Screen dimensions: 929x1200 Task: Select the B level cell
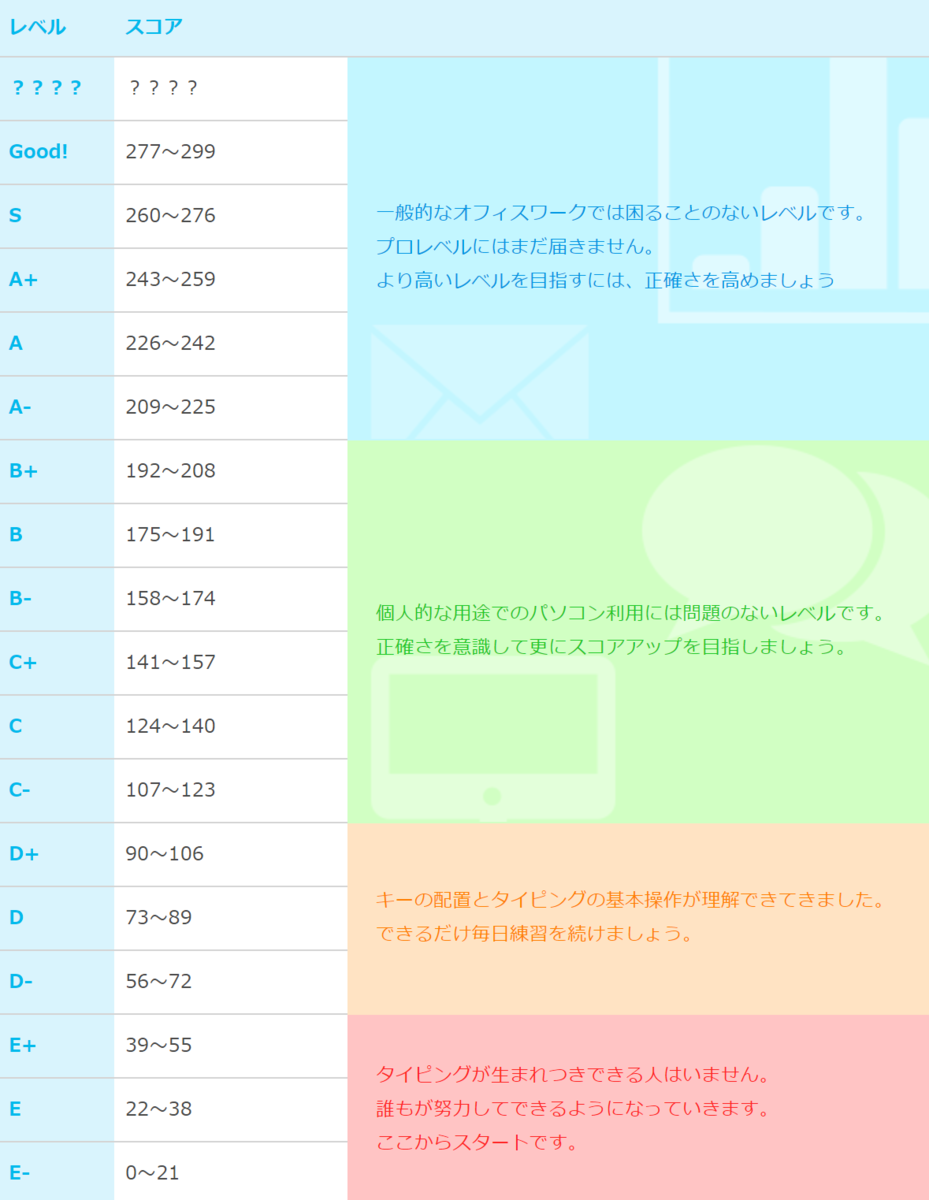click(x=57, y=536)
